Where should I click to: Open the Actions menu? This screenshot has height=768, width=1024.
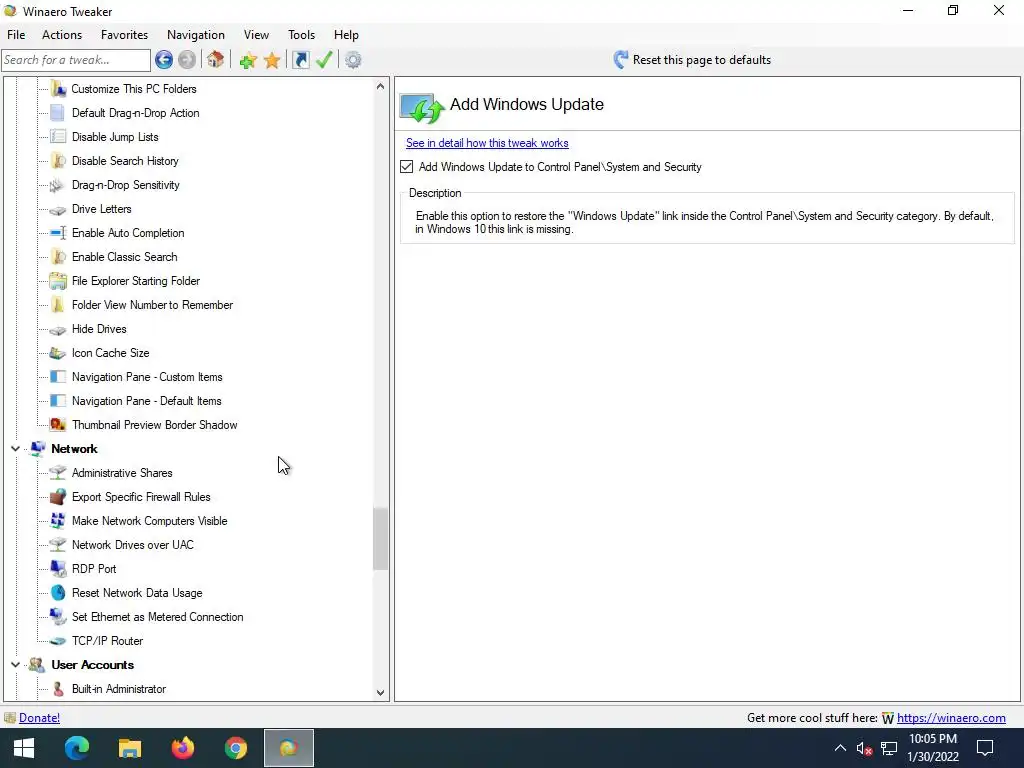coord(62,35)
